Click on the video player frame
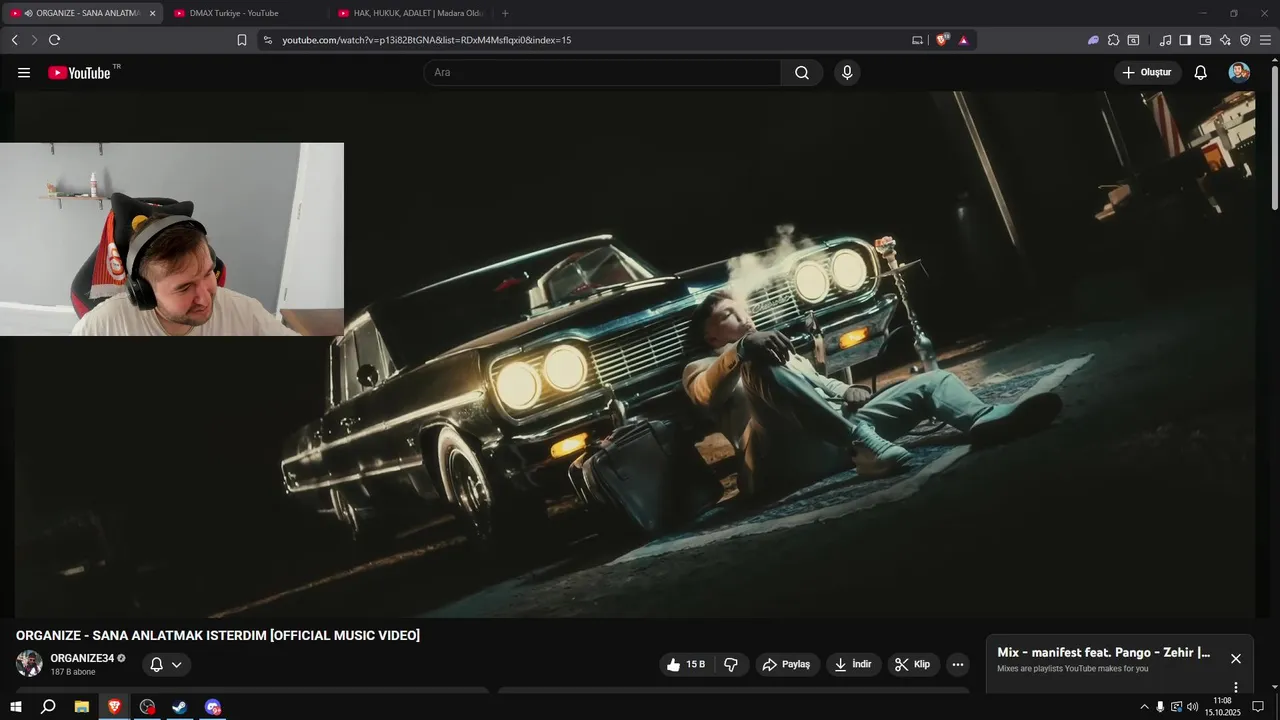 coord(635,355)
